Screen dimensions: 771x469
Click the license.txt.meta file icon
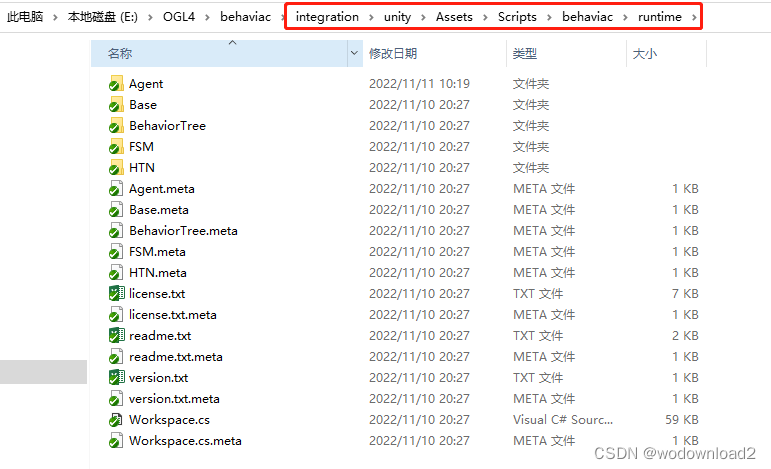tap(116, 315)
